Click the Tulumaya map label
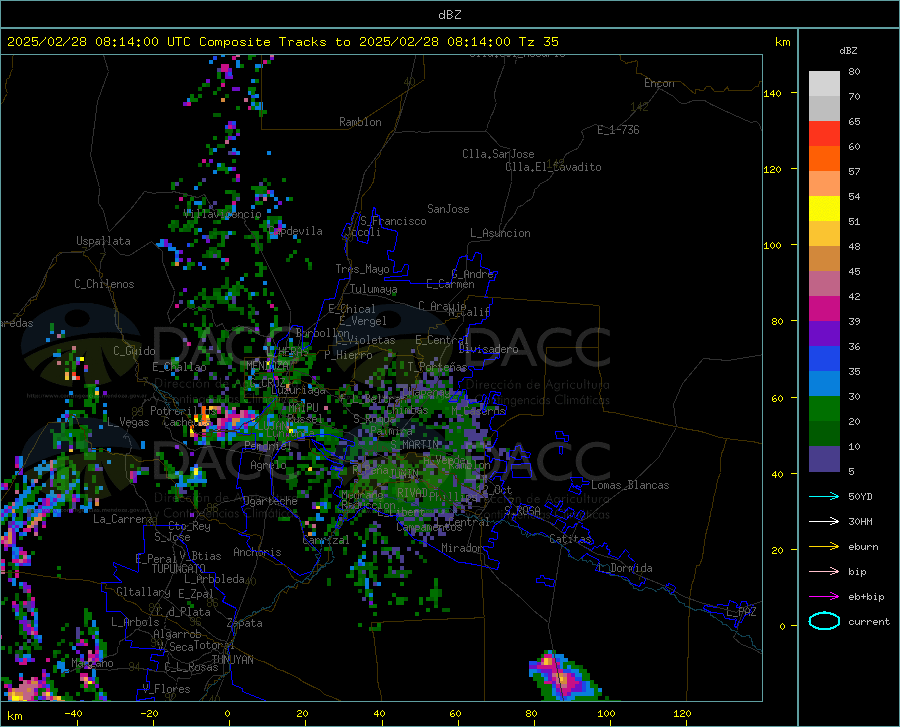 click(x=373, y=289)
